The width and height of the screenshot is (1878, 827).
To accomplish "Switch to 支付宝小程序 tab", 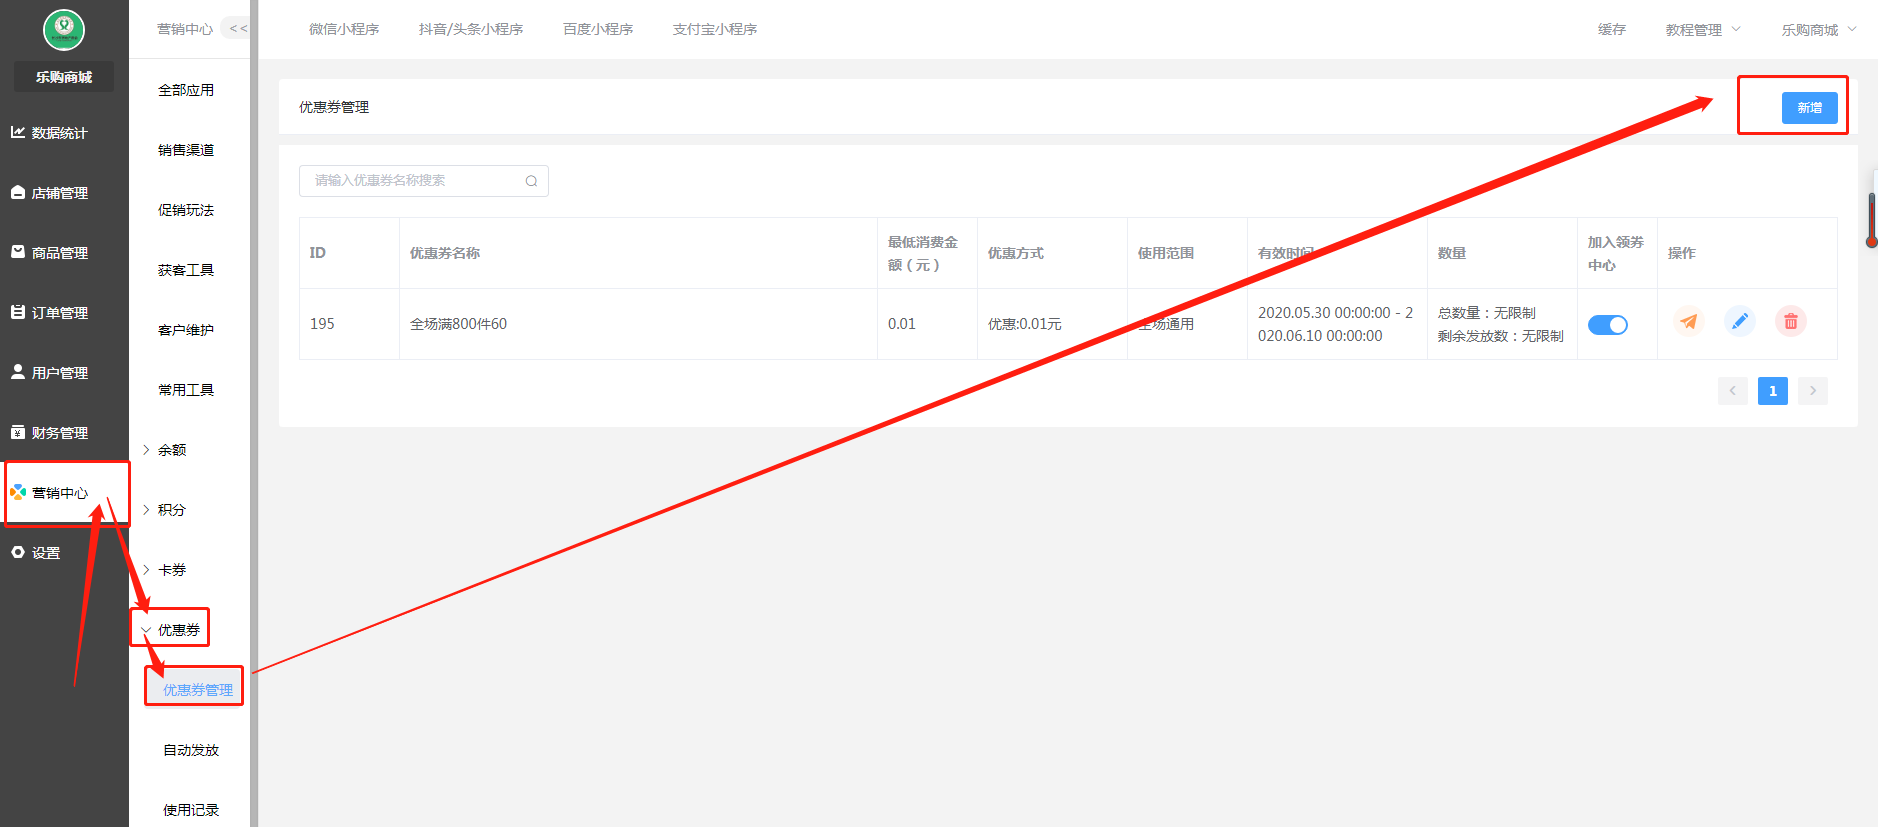I will [x=715, y=29].
